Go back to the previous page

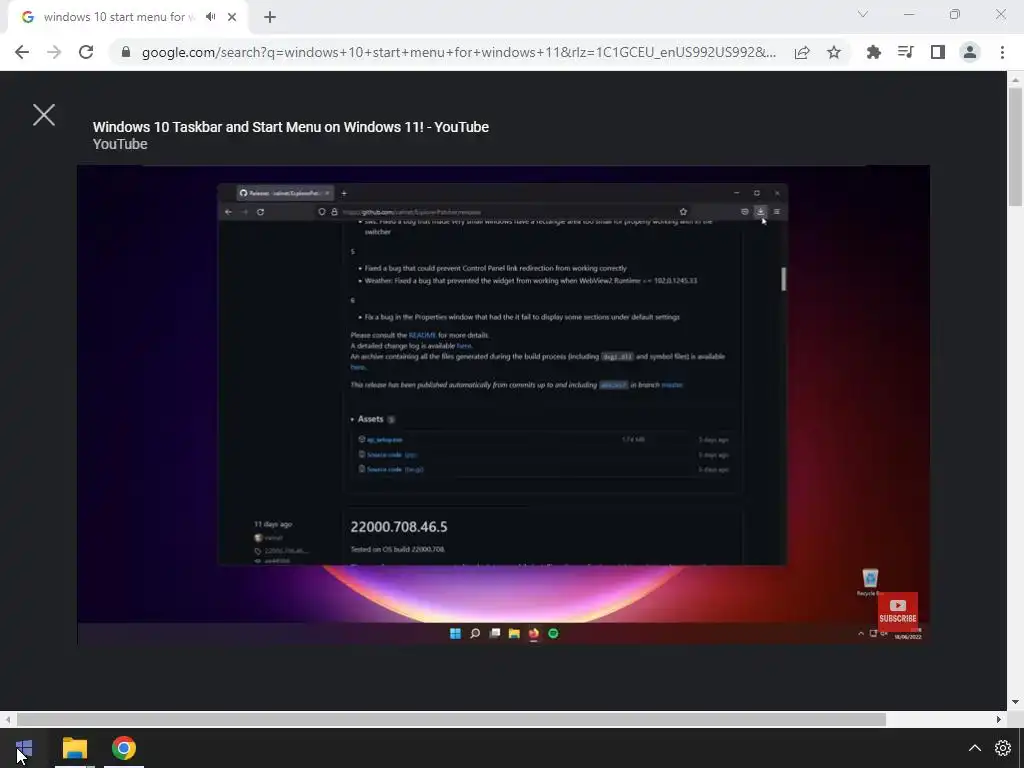pos(22,52)
